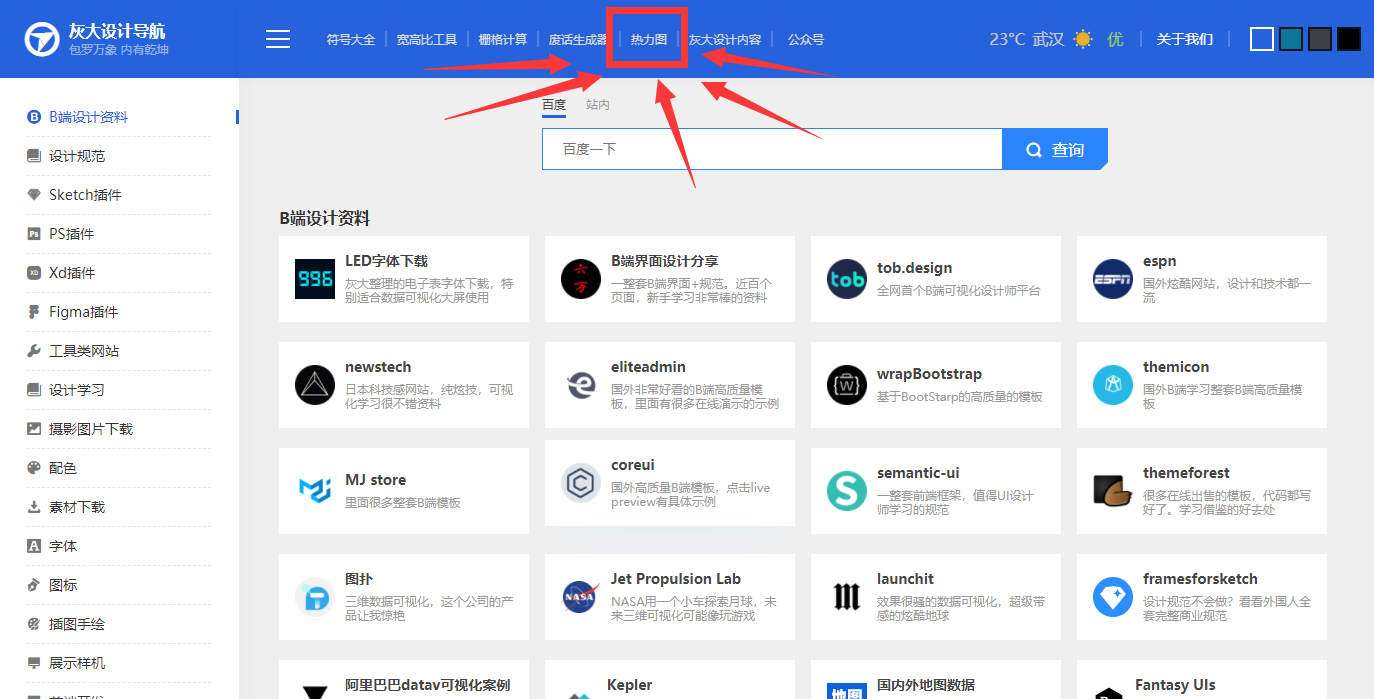Open 灰大设计内容 in top navigation
Screen dimensions: 1374x699
(x=725, y=40)
